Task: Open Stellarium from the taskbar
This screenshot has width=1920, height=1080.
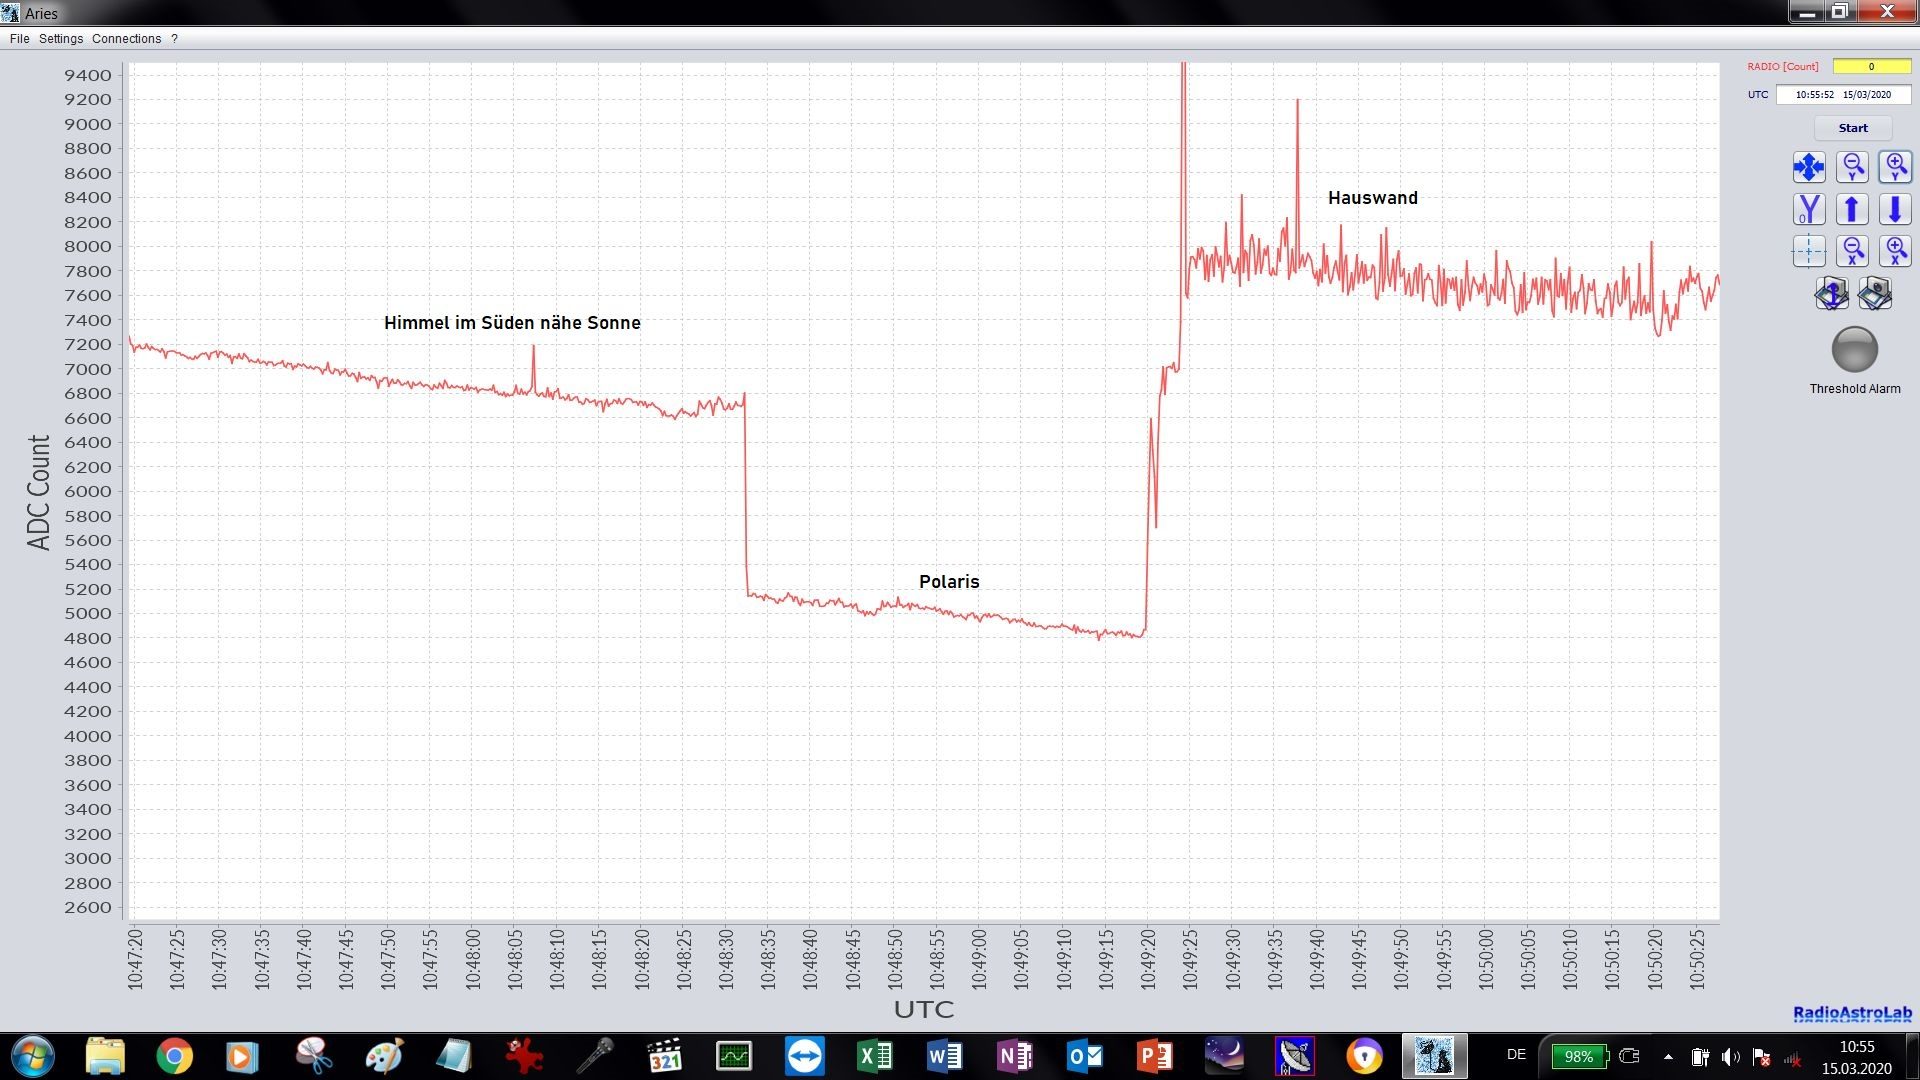Action: coord(1225,1056)
